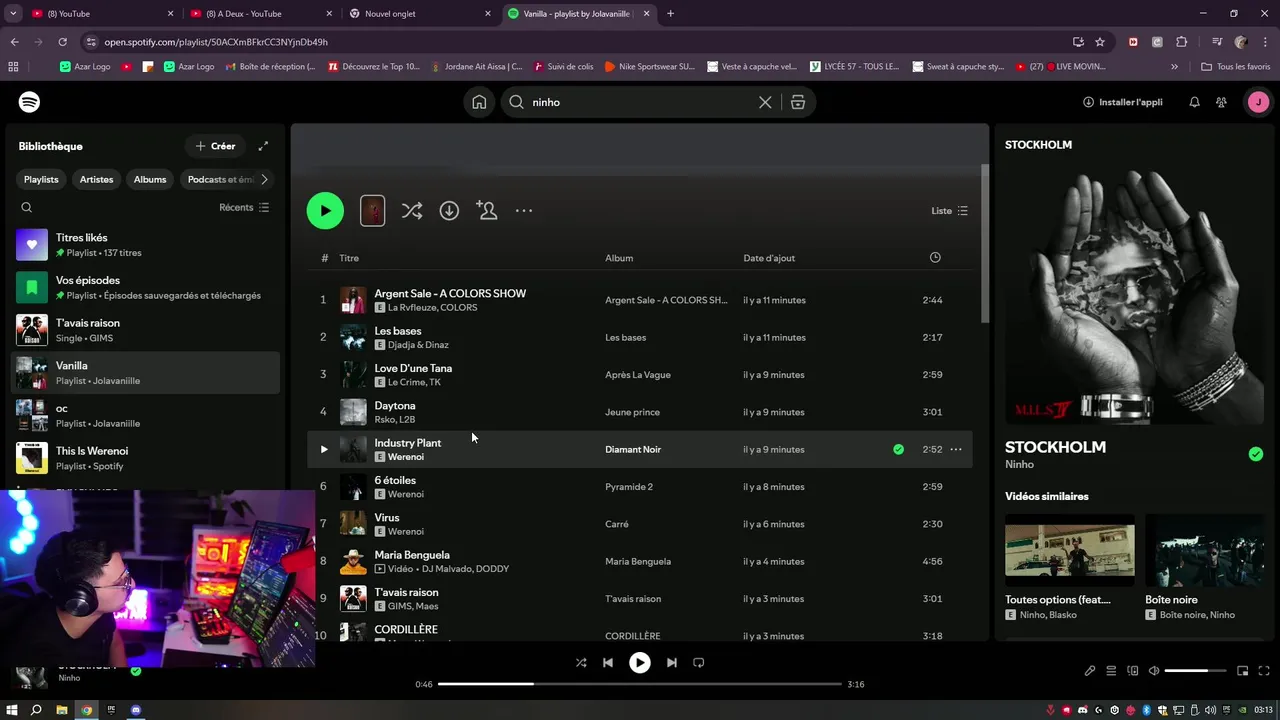Toggle playlist shuffle icon
Viewport: 1280px width, 720px height.
click(x=412, y=211)
